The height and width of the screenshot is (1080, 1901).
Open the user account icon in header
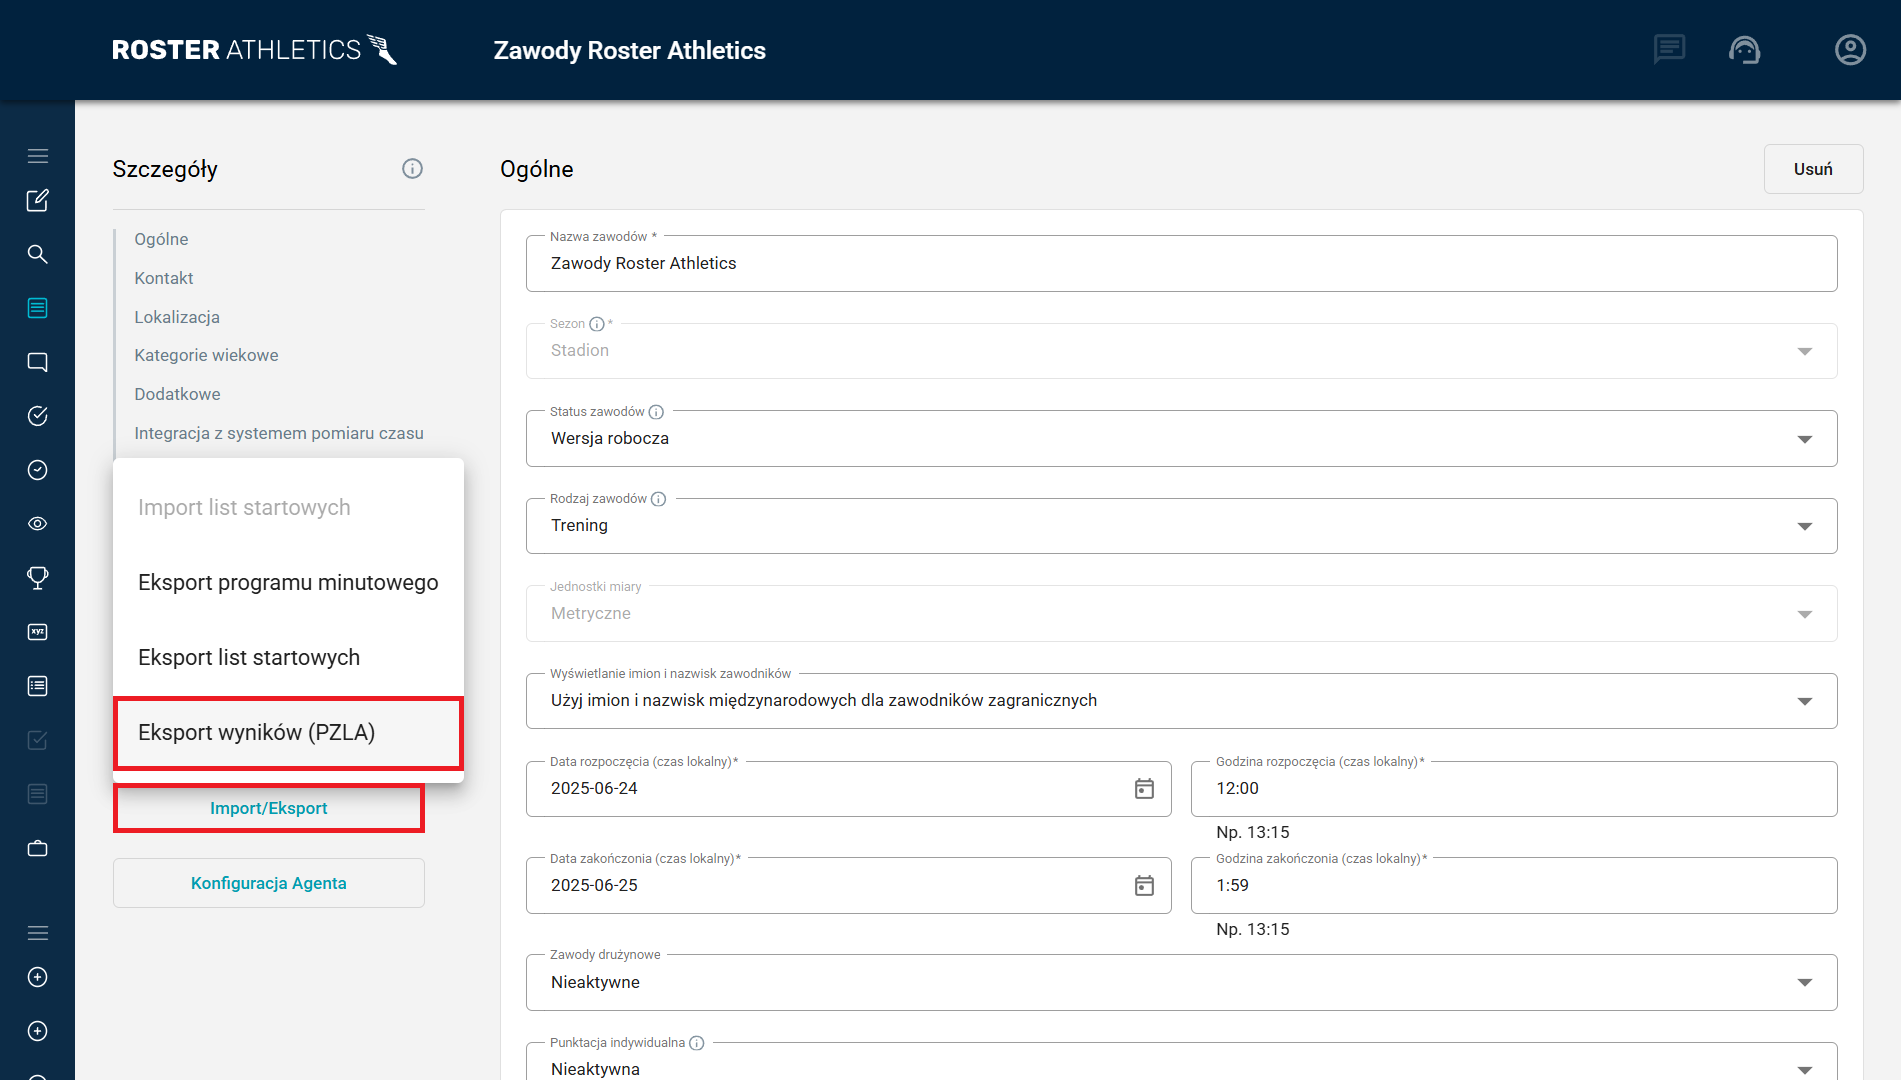tap(1850, 49)
